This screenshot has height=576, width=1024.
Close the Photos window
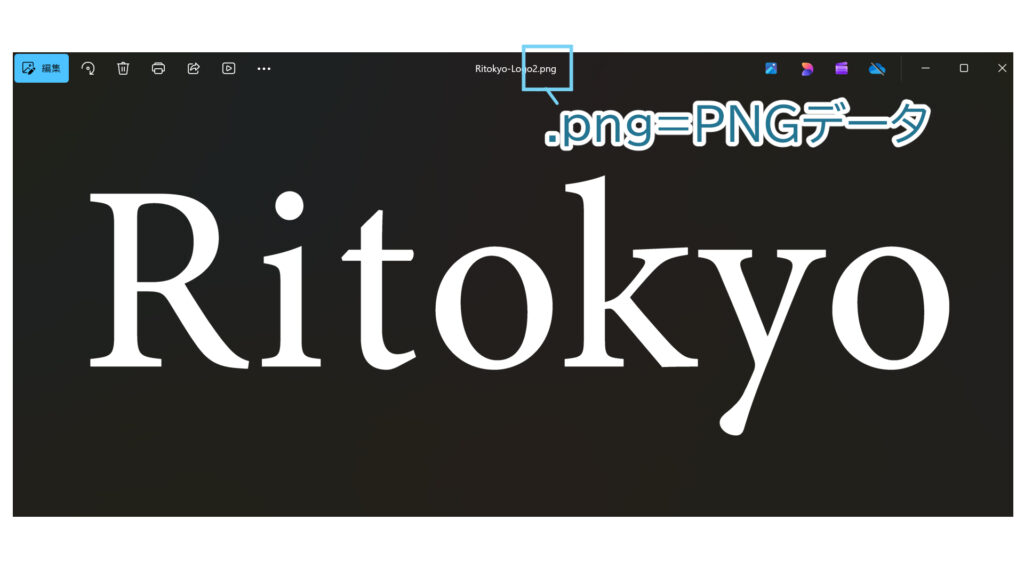point(1002,68)
